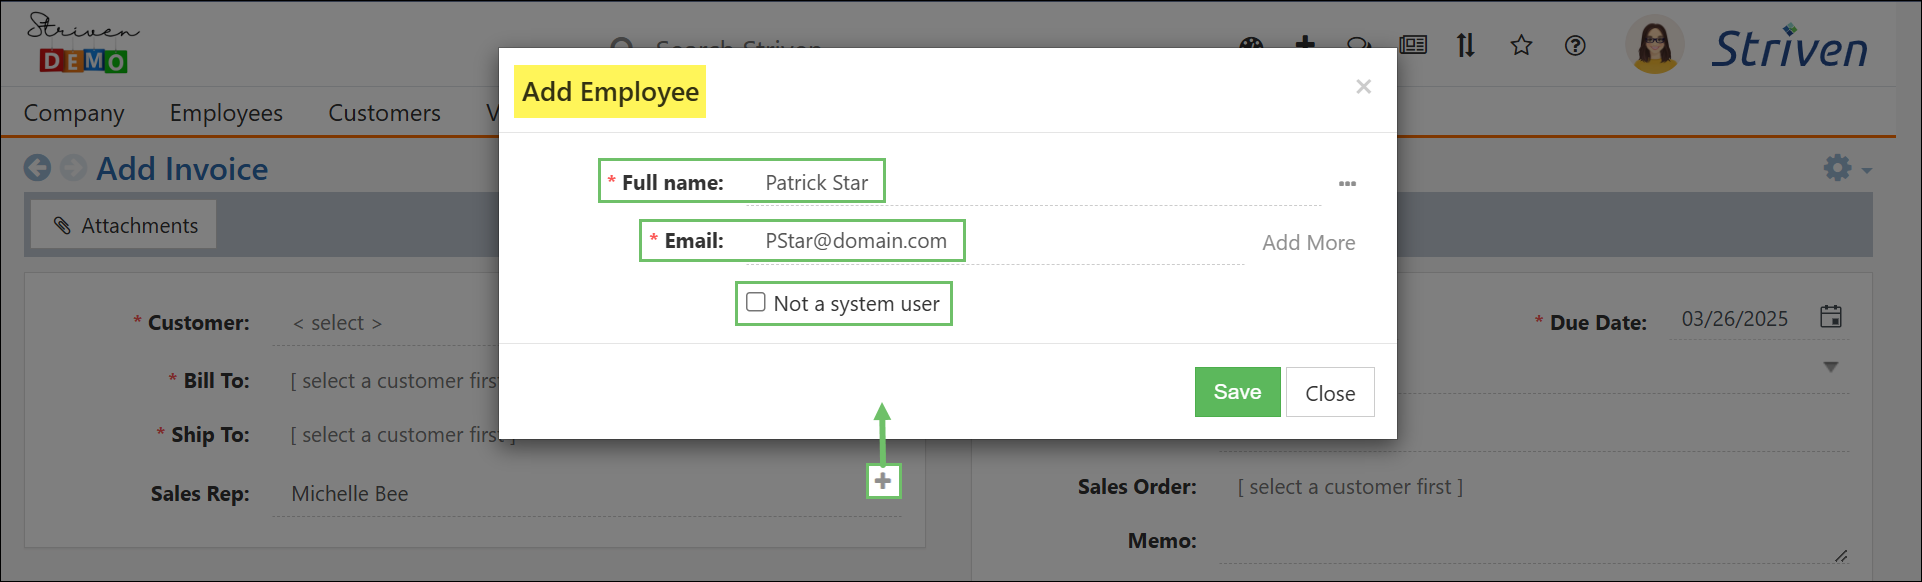Image resolution: width=1922 pixels, height=582 pixels.
Task: Open the Company menu
Action: pyautogui.click(x=74, y=113)
